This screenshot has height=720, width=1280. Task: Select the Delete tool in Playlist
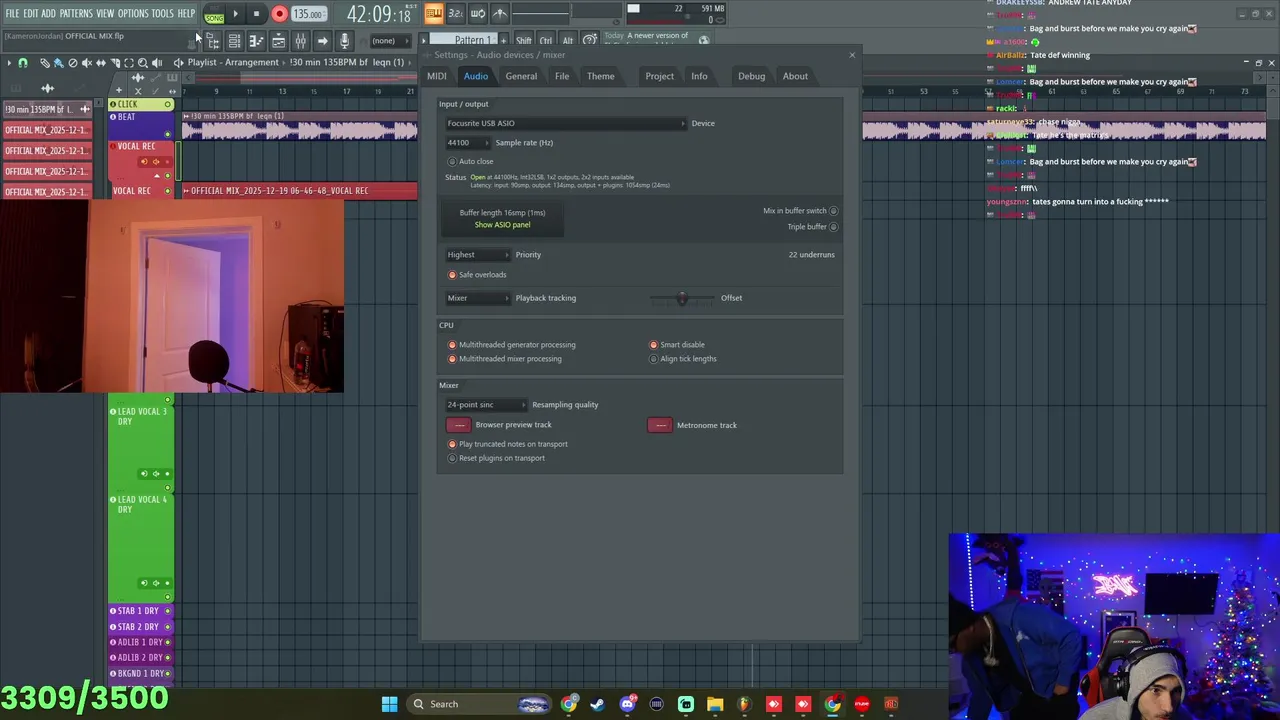(72, 63)
